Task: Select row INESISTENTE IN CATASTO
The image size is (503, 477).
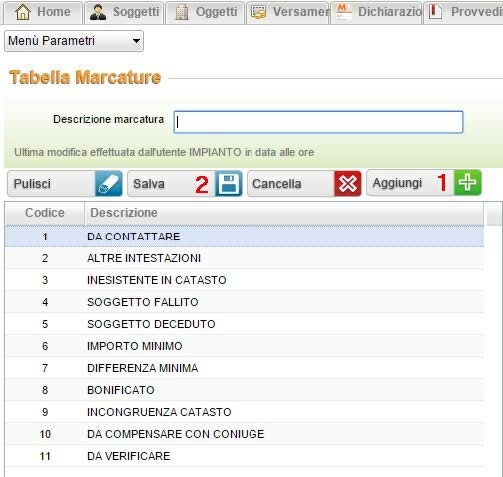Action: coord(245,280)
